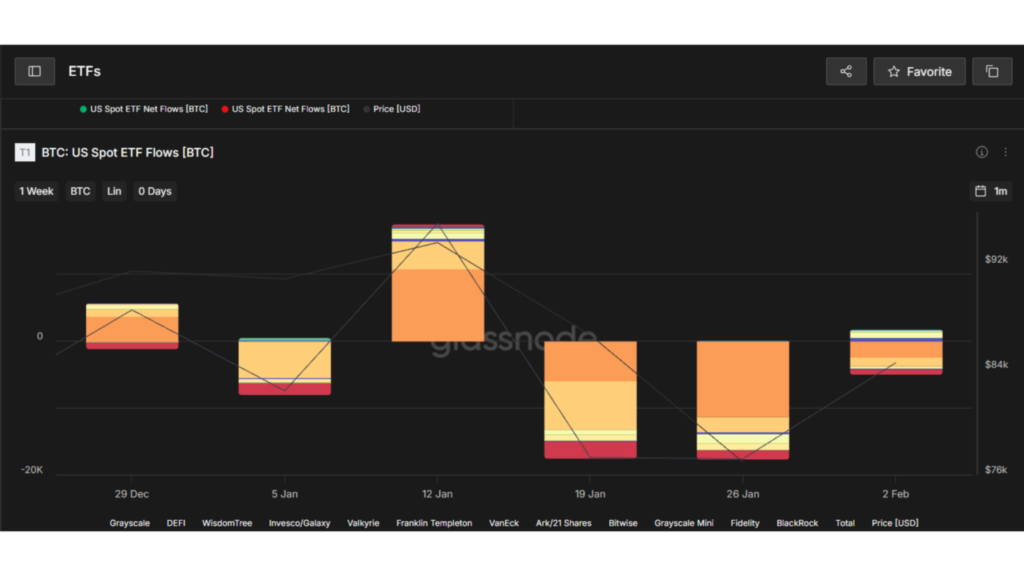This screenshot has height=576, width=1024.
Task: Toggle the BlackRock series in bottom legend
Action: 797,523
